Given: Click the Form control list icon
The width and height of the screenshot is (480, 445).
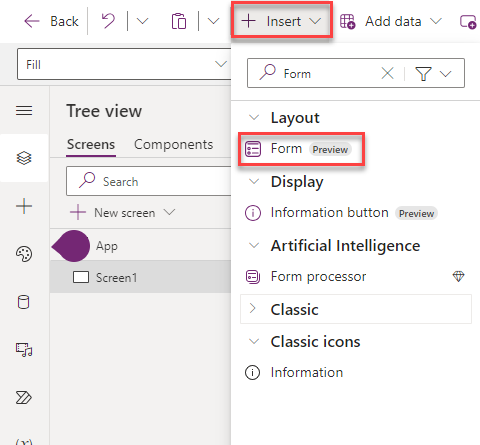Looking at the screenshot, I should point(253,149).
